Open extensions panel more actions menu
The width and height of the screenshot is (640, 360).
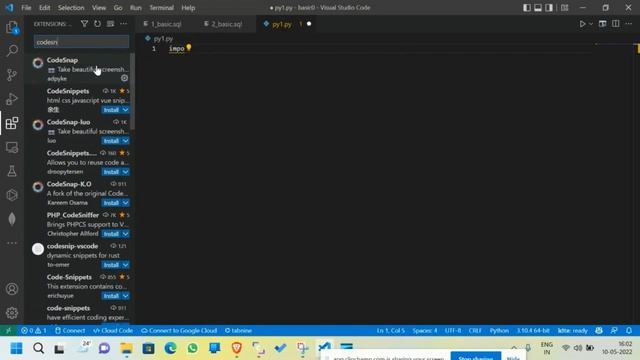[123, 24]
